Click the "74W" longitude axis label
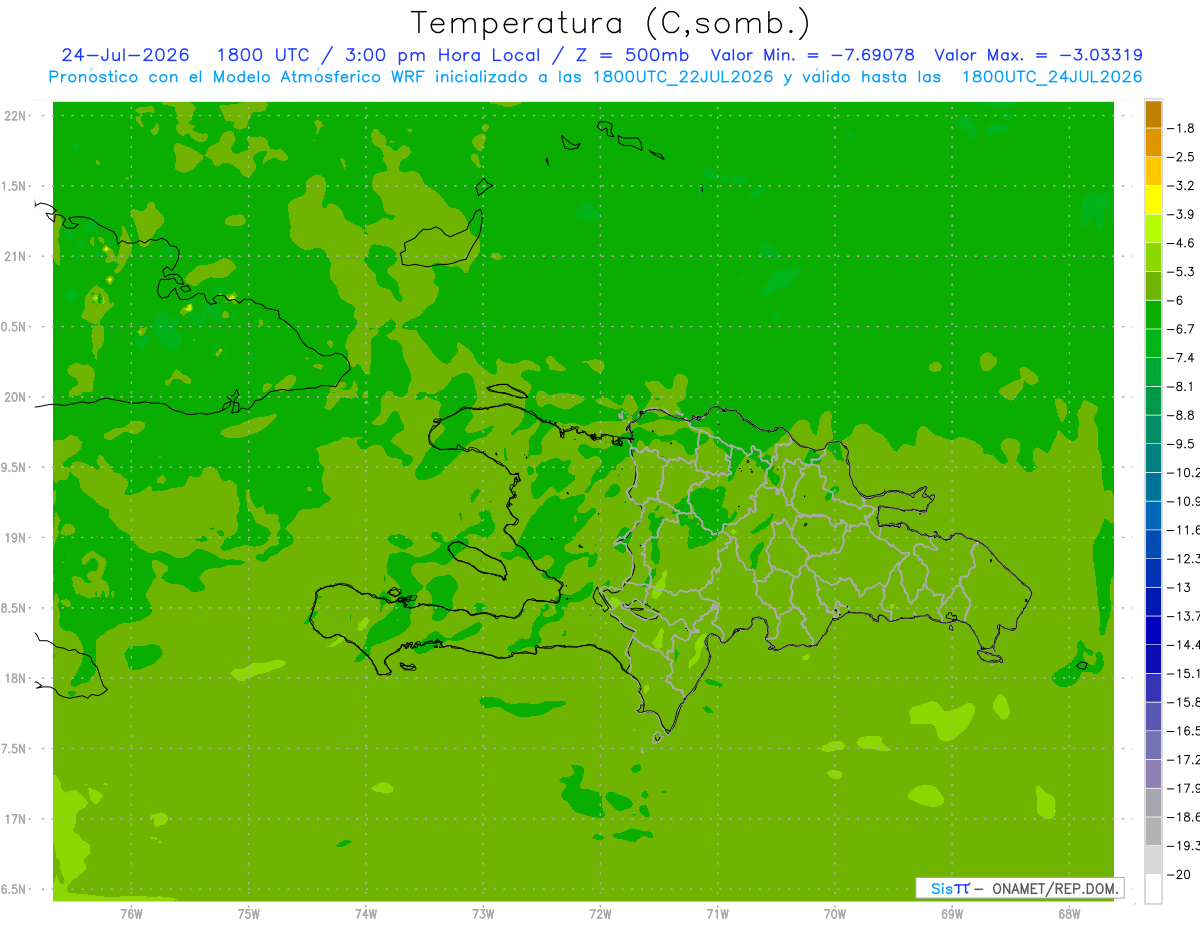 [x=366, y=913]
